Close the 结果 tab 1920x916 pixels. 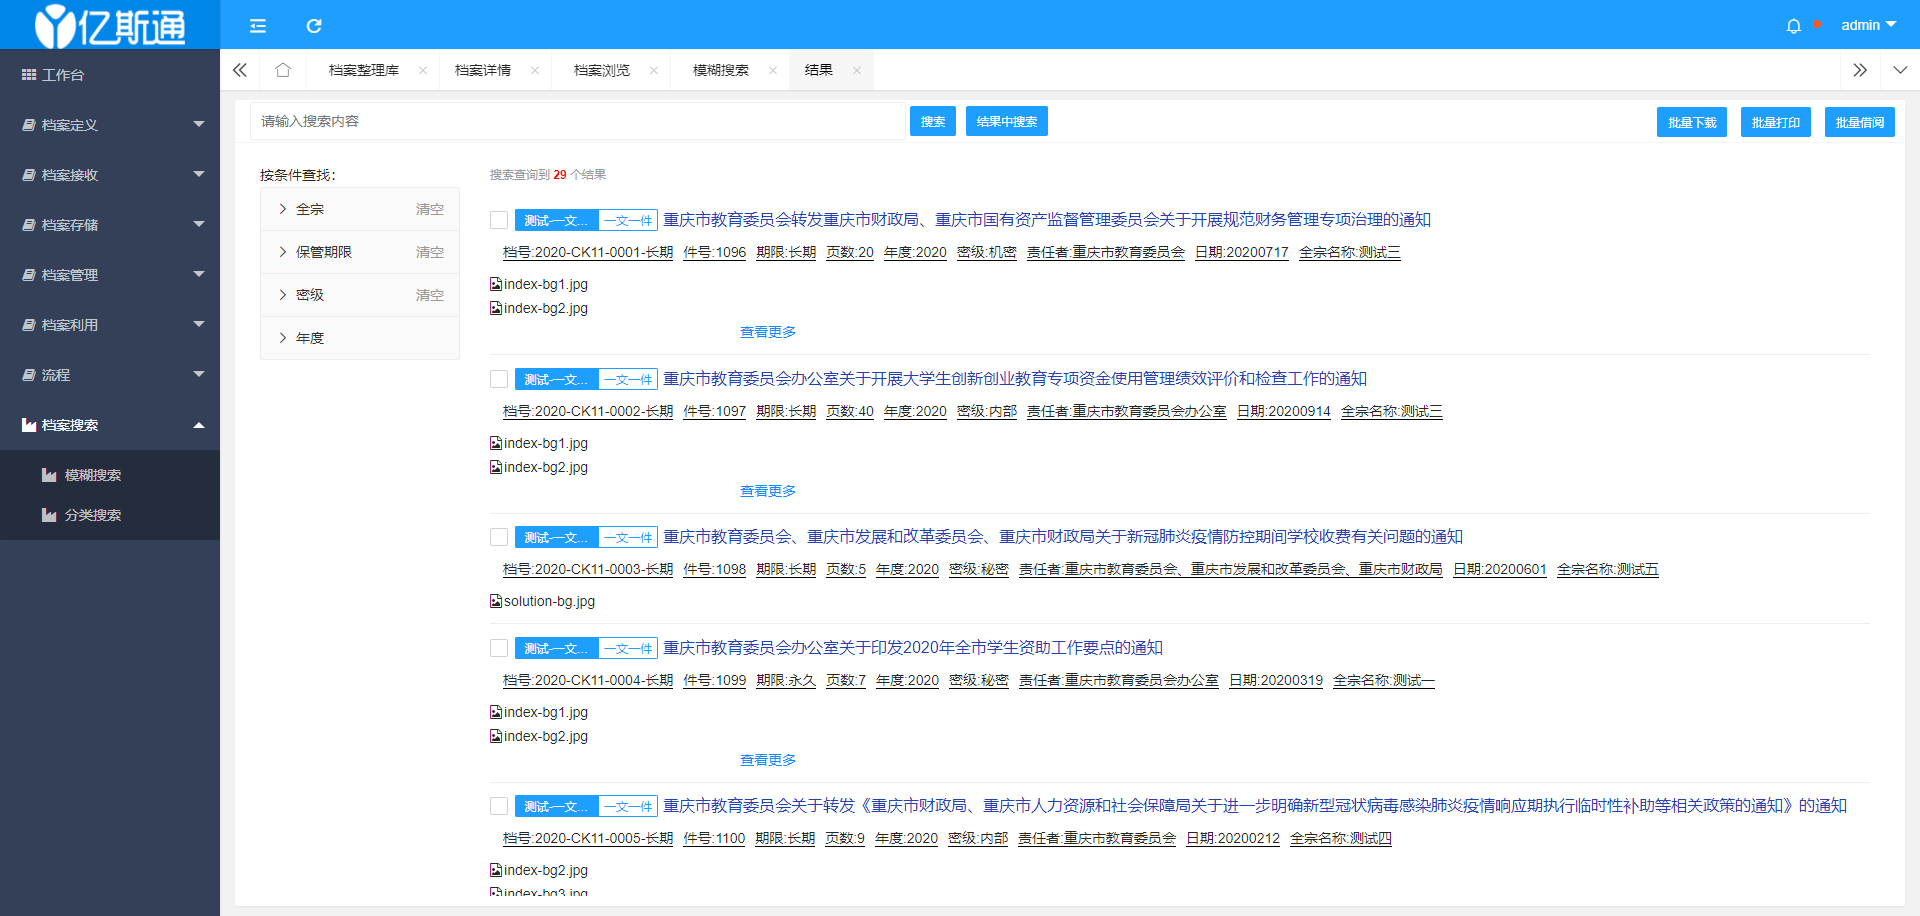coord(857,70)
